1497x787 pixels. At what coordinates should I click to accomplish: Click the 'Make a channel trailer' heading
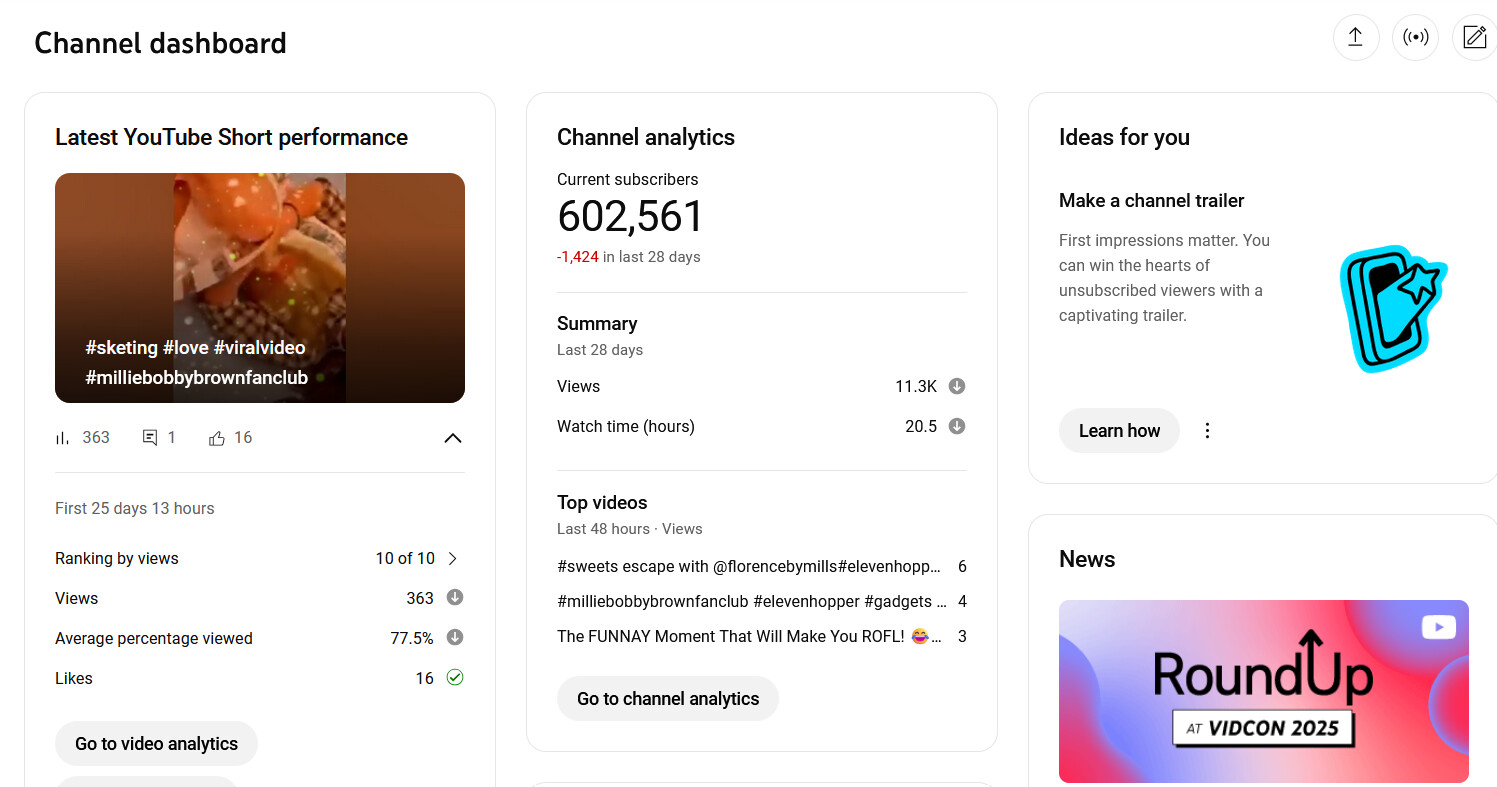click(x=1152, y=200)
